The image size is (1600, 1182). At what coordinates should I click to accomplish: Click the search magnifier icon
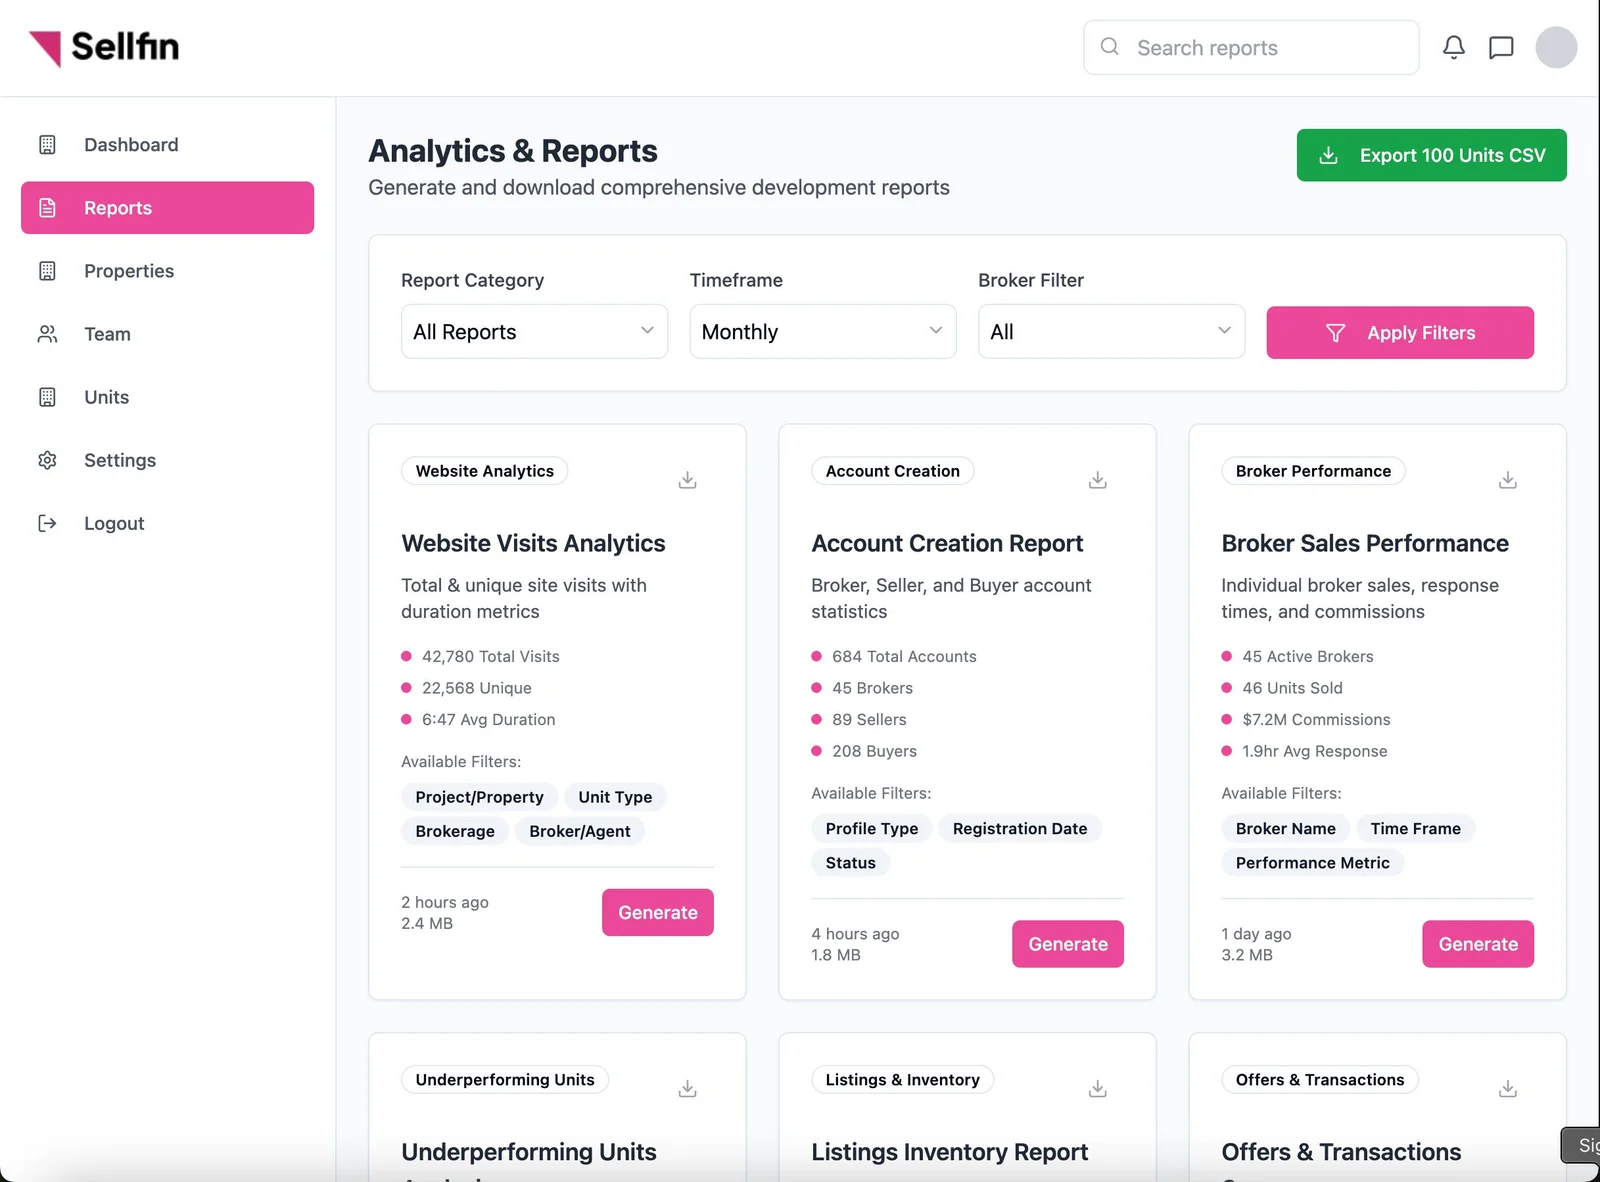pyautogui.click(x=1110, y=46)
